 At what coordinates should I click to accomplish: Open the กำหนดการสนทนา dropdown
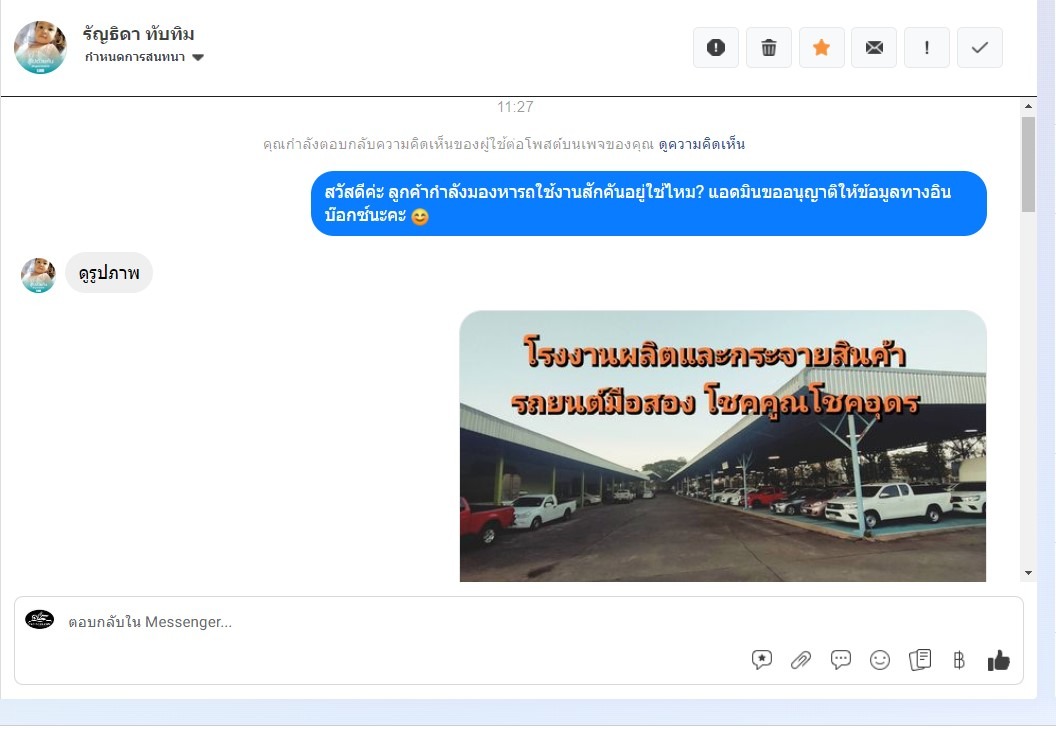(x=144, y=57)
